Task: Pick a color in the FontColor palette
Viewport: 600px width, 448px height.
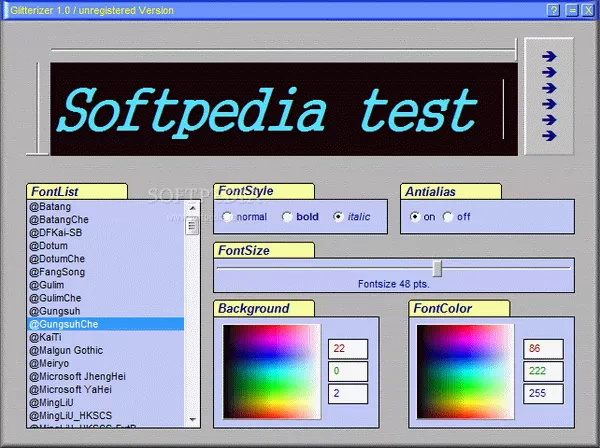Action: tap(465, 371)
